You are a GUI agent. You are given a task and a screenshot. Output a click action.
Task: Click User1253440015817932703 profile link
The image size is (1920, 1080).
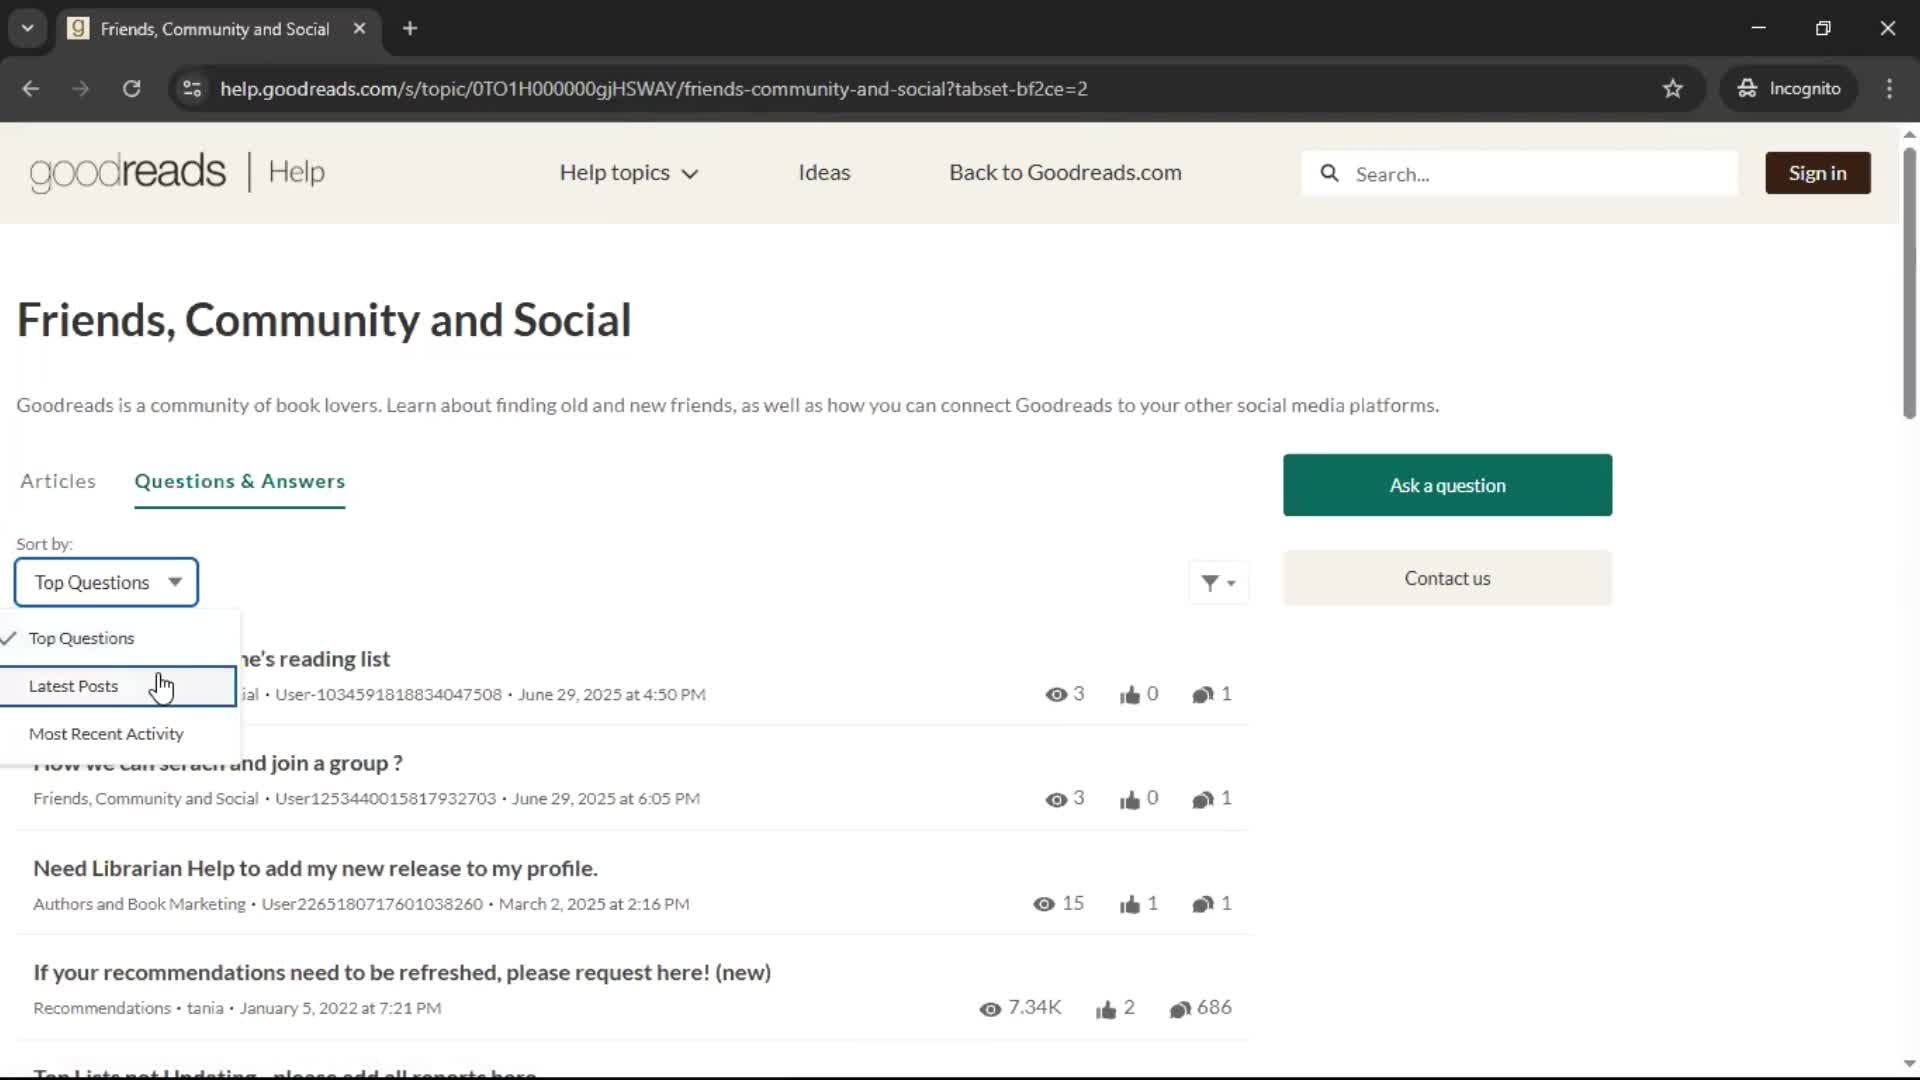coord(385,799)
